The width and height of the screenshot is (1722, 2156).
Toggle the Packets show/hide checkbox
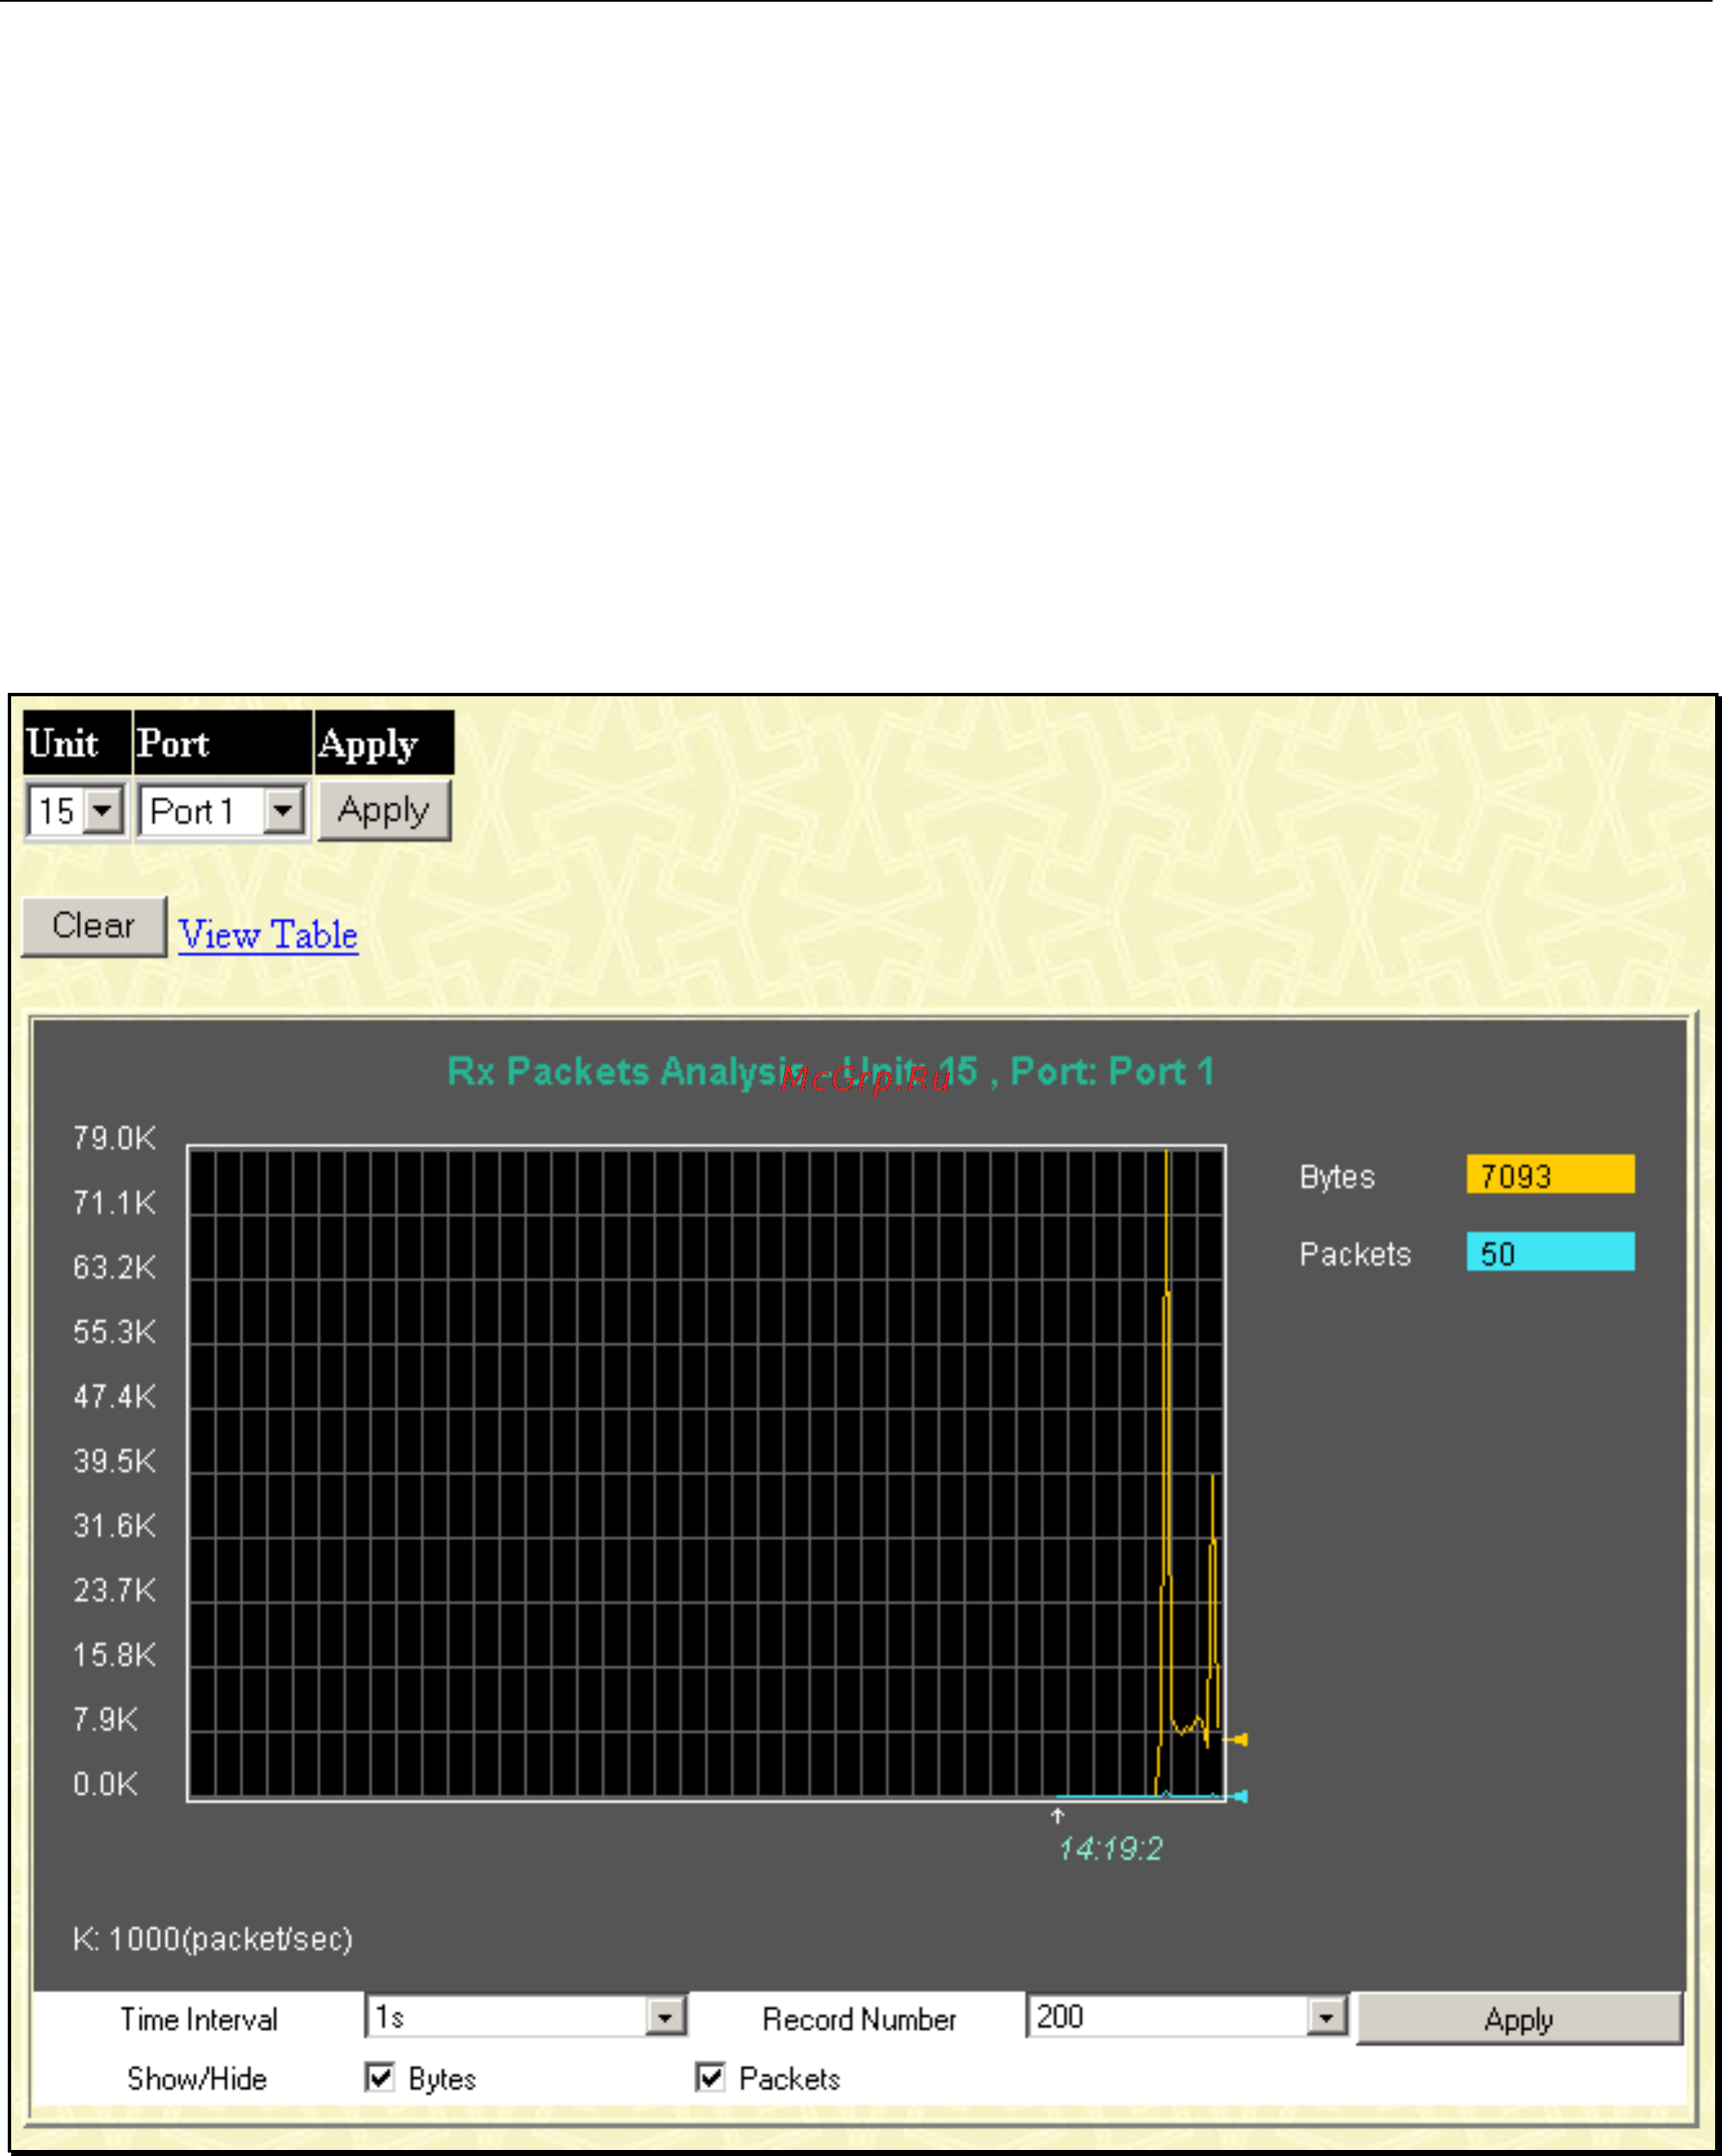tap(709, 2078)
